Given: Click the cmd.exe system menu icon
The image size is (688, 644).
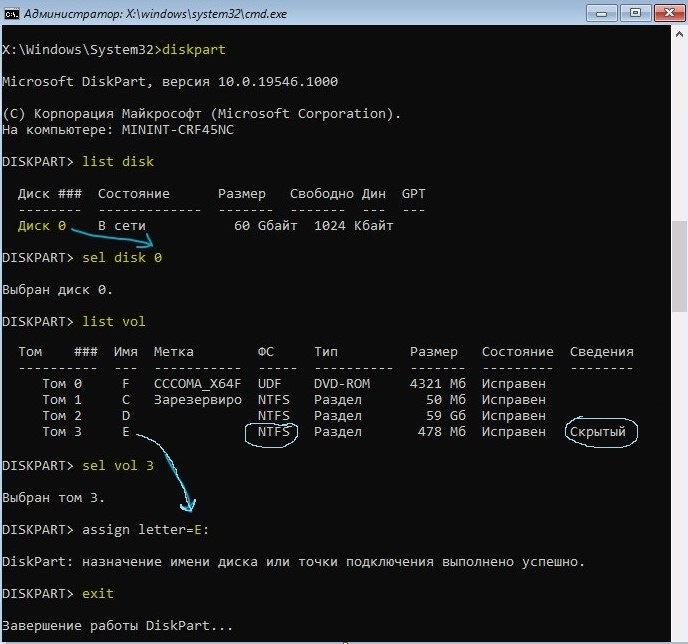Looking at the screenshot, I should (x=11, y=14).
